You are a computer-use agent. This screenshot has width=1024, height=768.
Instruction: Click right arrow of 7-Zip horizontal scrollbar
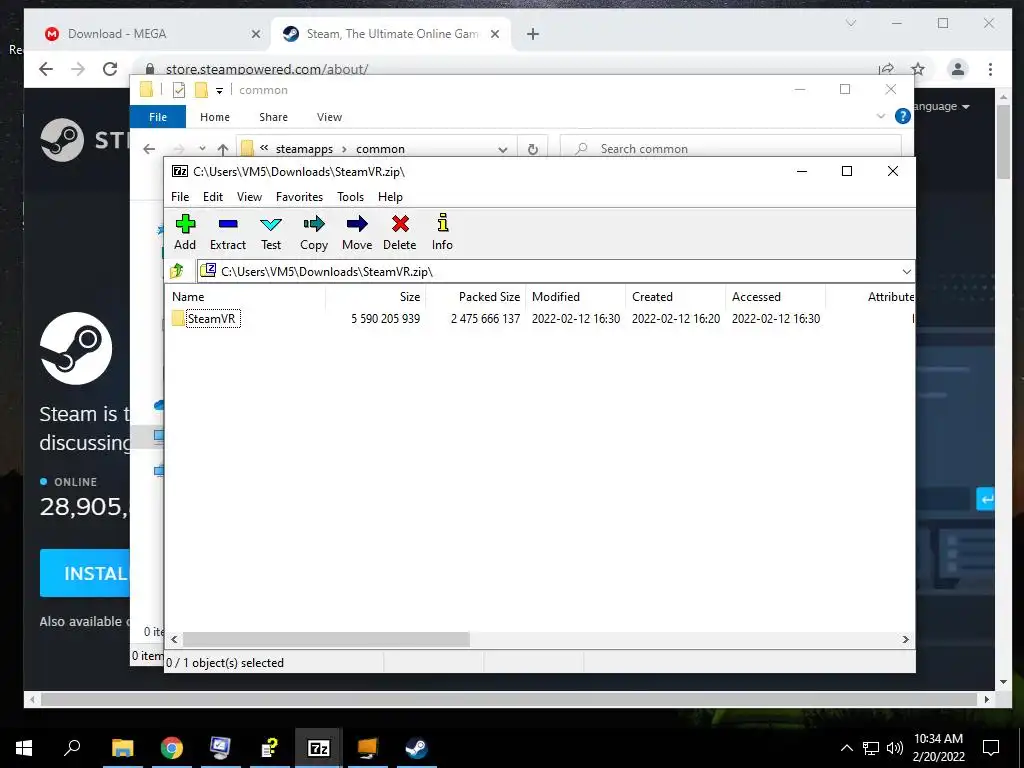coord(906,639)
